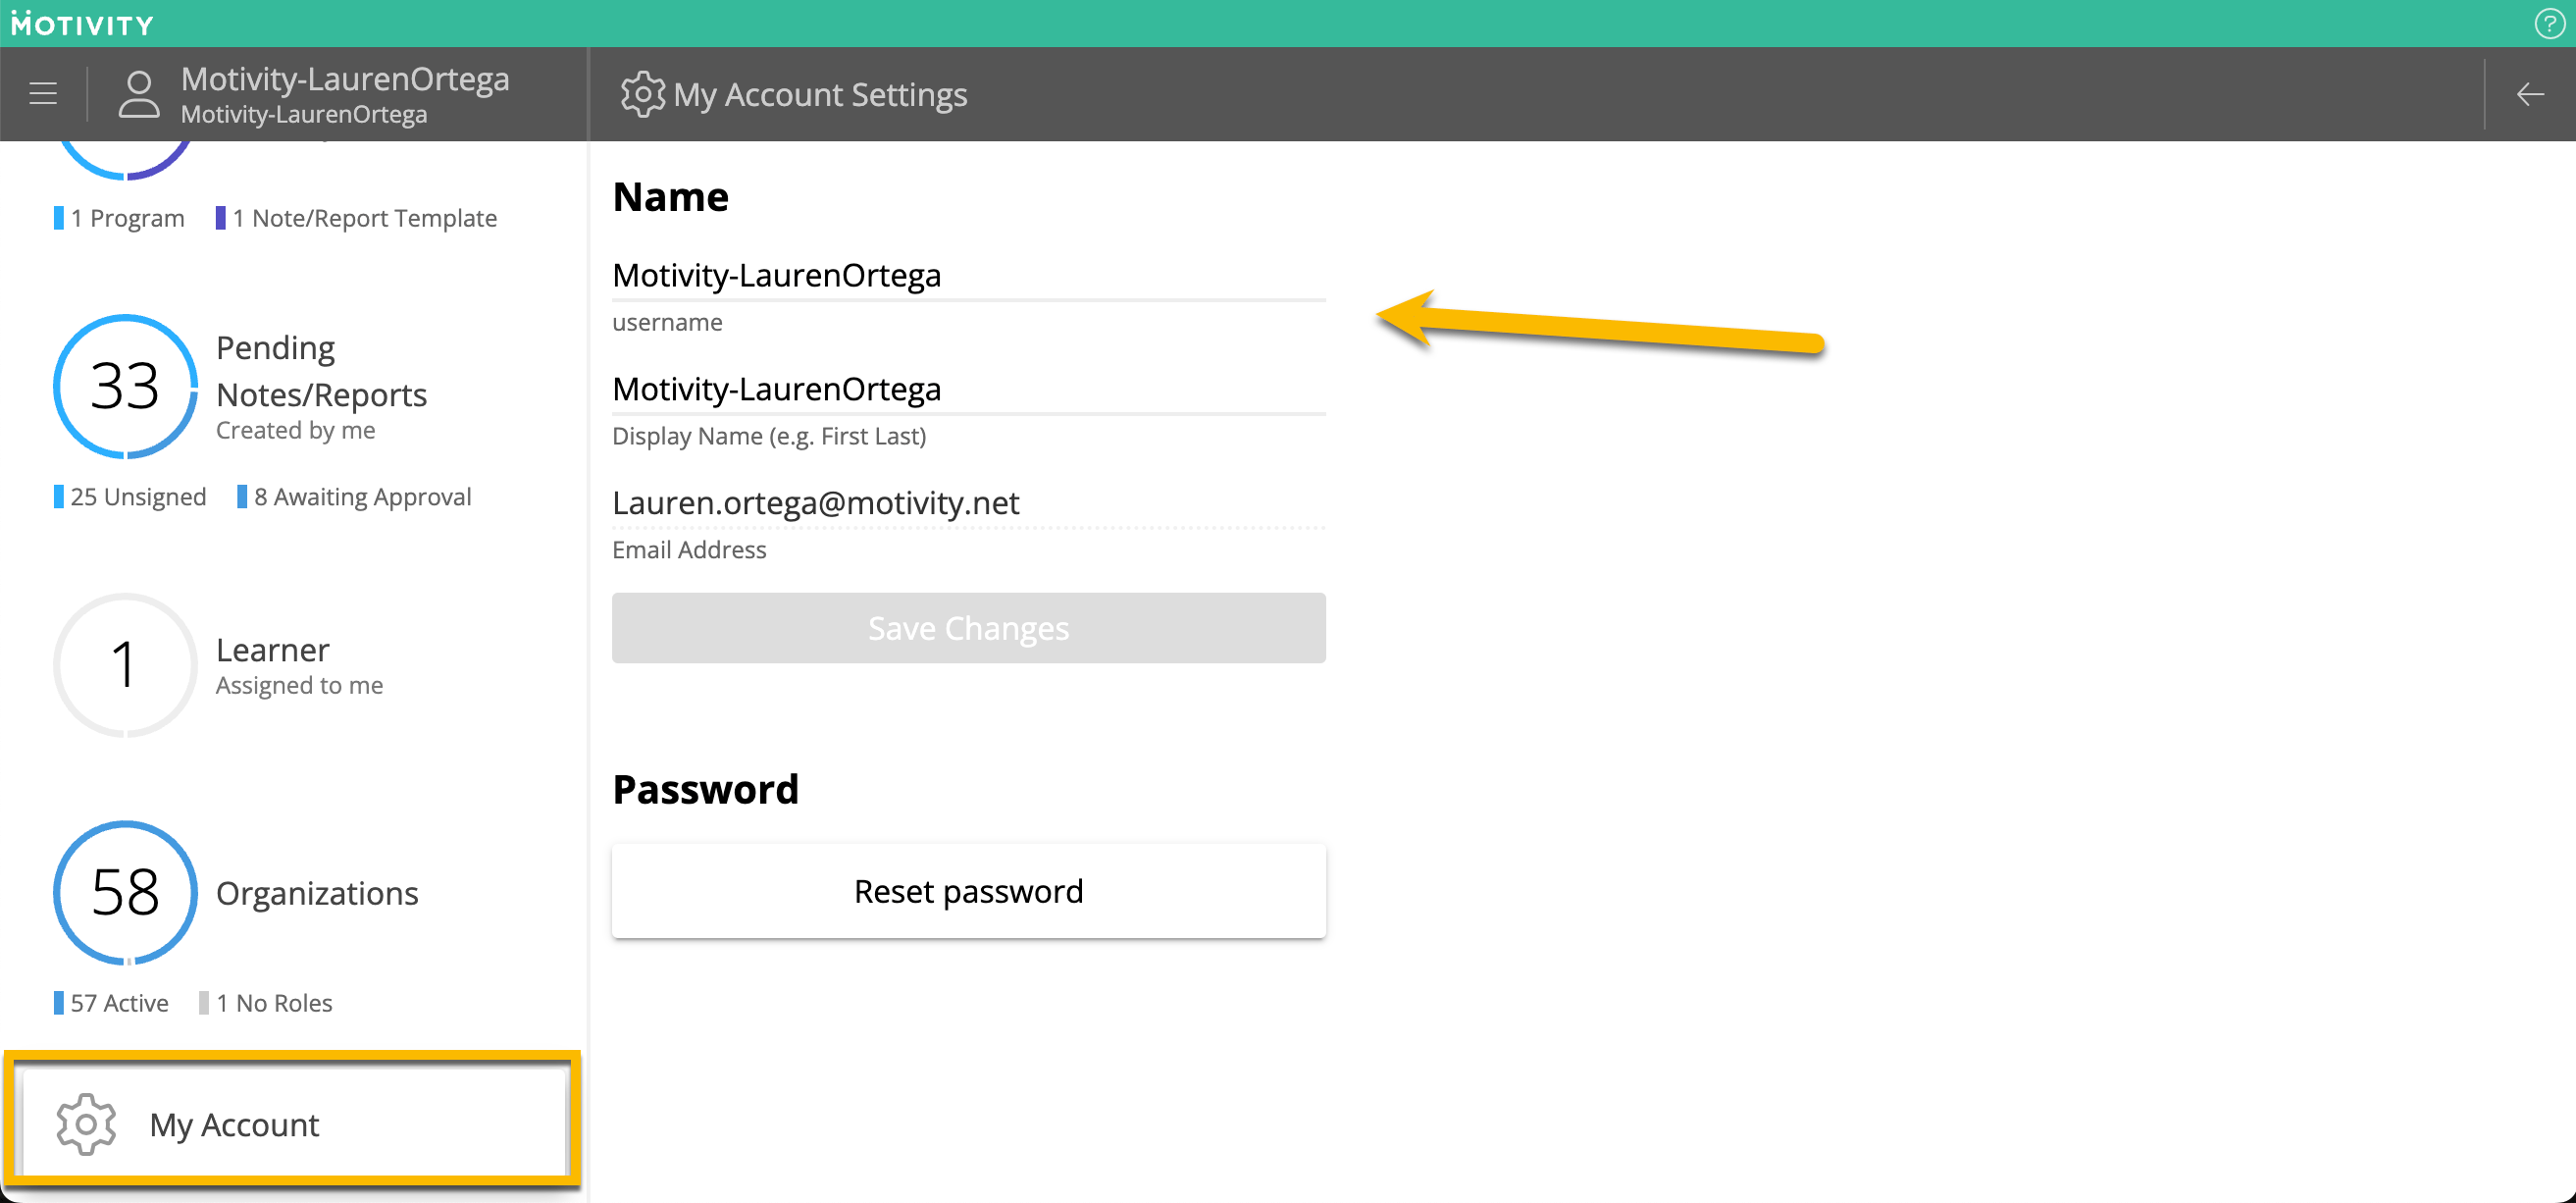Edit the Display Name field
This screenshot has width=2576, height=1203.
pyautogui.click(x=968, y=390)
